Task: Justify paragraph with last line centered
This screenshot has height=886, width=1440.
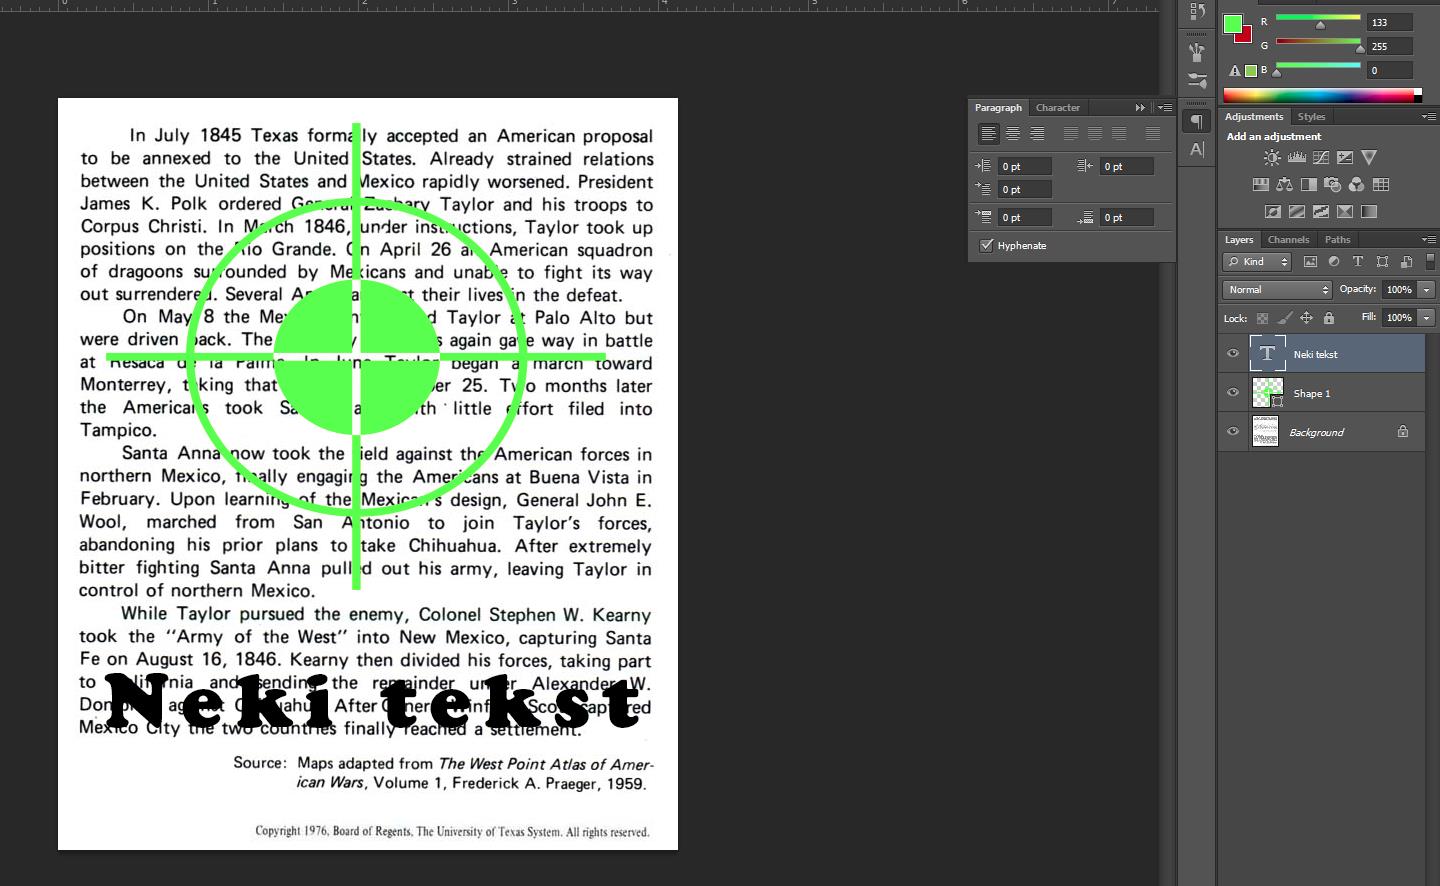Action: pyautogui.click(x=1095, y=133)
